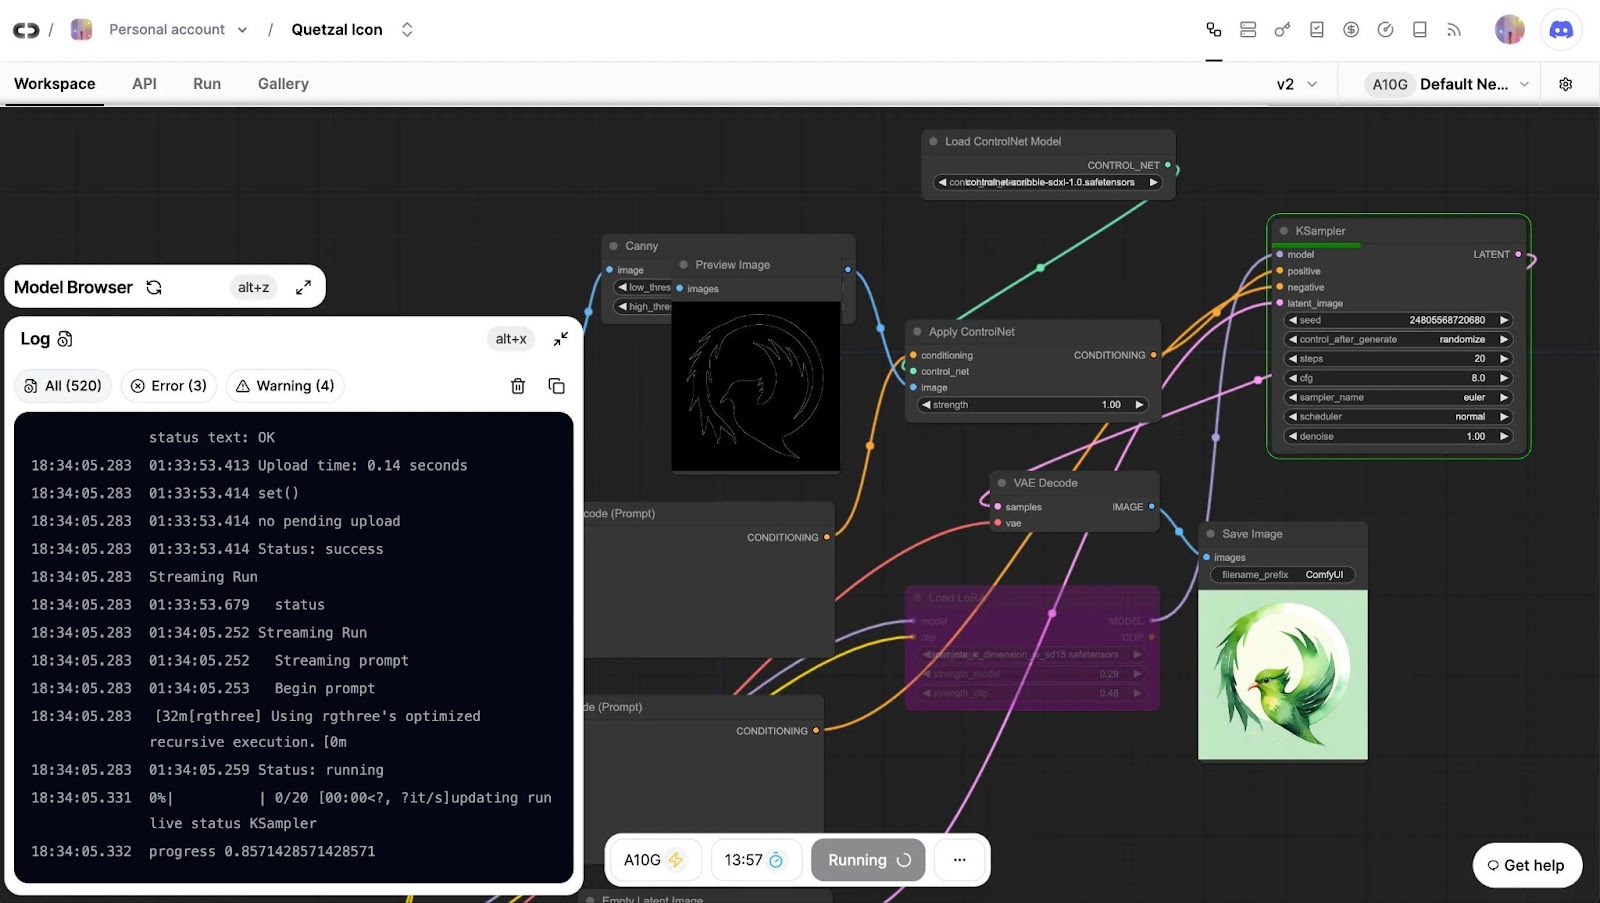Expand the Model Browser panel
Screen dimensions: 1600x903
coord(303,288)
